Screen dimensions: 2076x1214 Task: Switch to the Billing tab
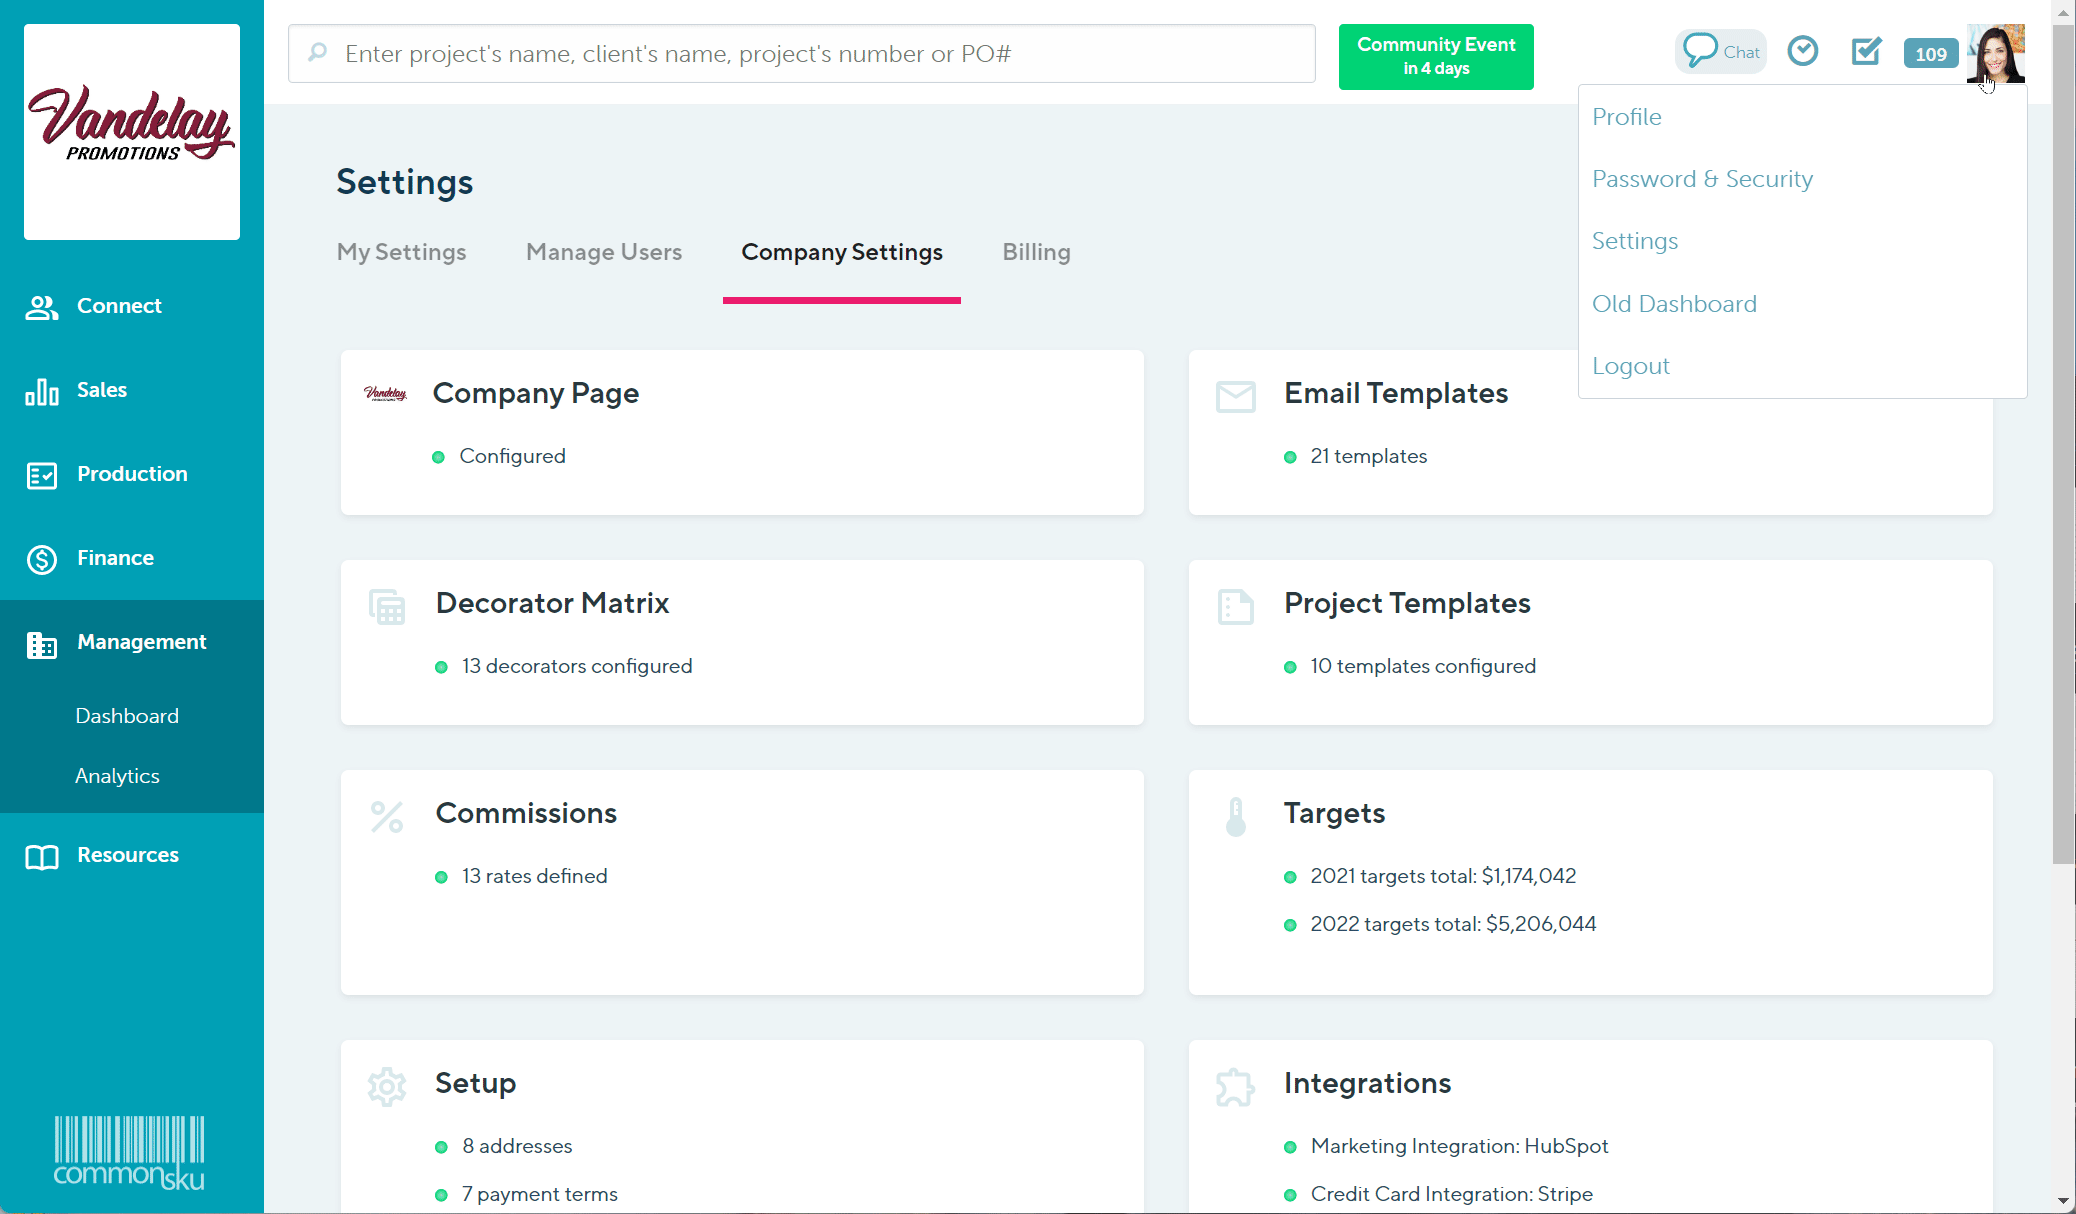1036,252
